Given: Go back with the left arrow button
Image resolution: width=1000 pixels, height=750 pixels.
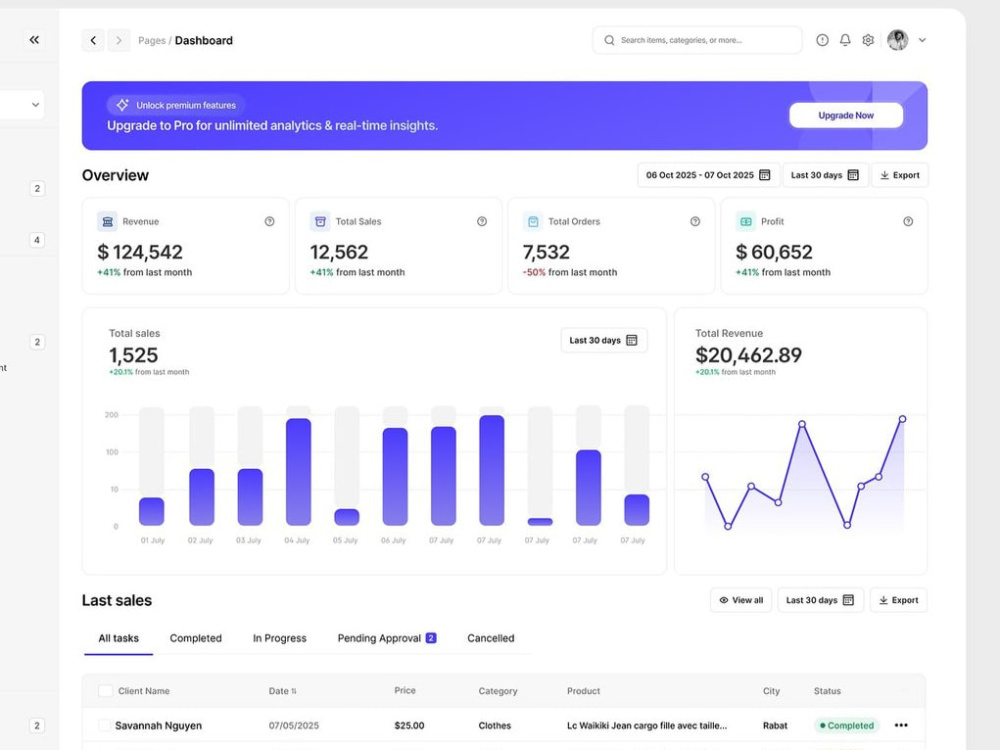Looking at the screenshot, I should click(93, 40).
